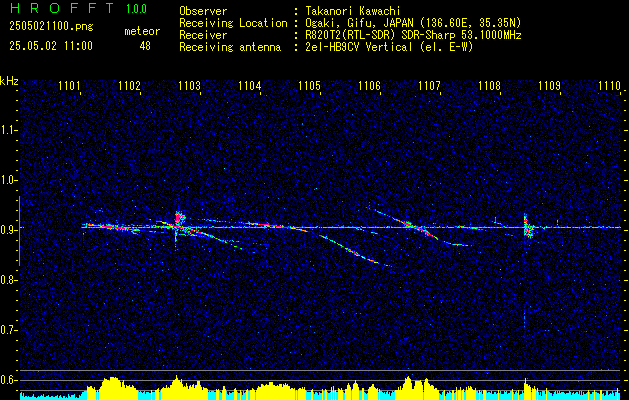This screenshot has width=629, height=400.
Task: Click the R820T2(RTL-SDR) SDR-Sharp receiver text
Action: [x=413, y=35]
